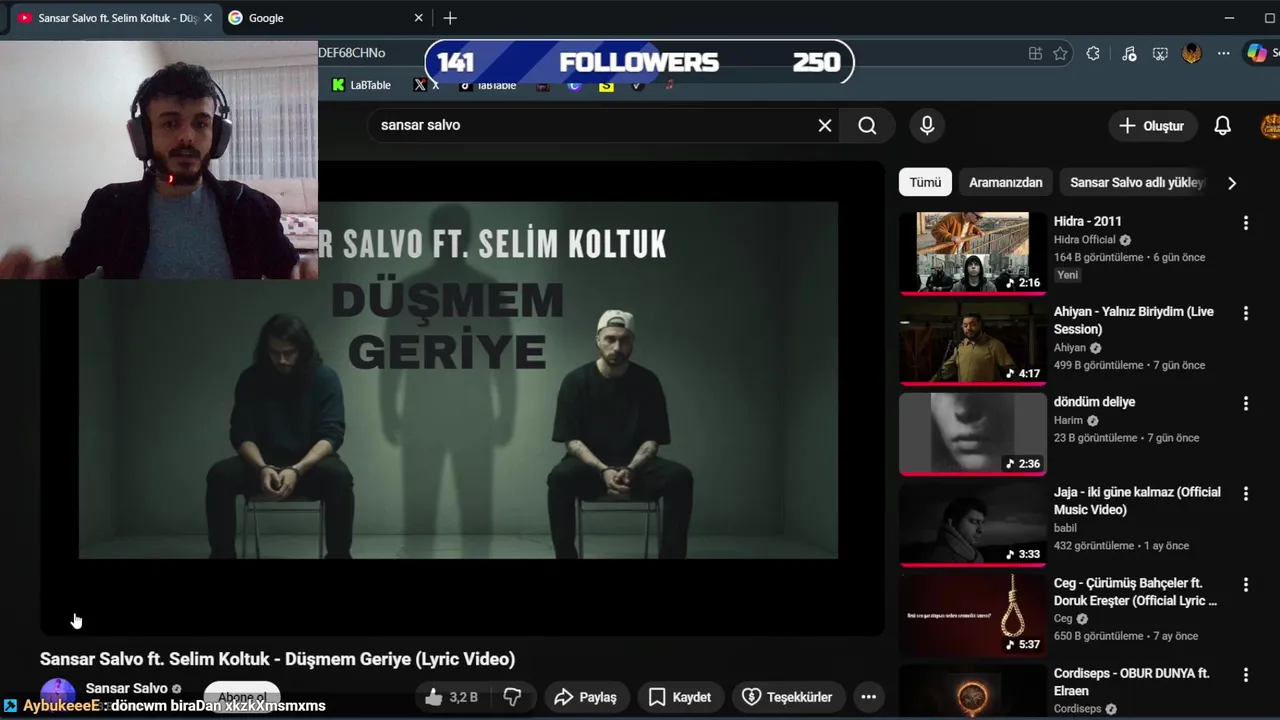Like the video with thumbs up
Viewport: 1280px width, 720px height.
(451, 697)
